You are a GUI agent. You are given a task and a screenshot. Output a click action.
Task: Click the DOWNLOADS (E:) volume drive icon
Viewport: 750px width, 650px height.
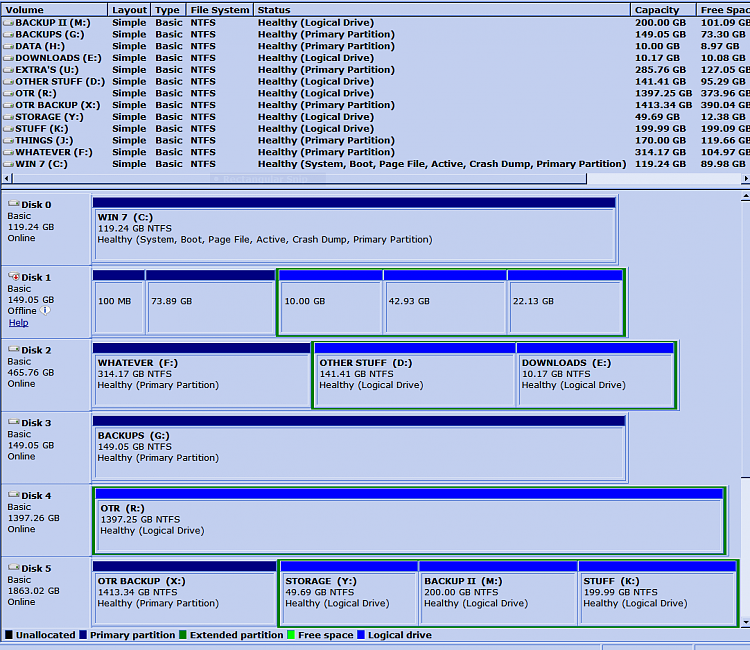point(8,58)
